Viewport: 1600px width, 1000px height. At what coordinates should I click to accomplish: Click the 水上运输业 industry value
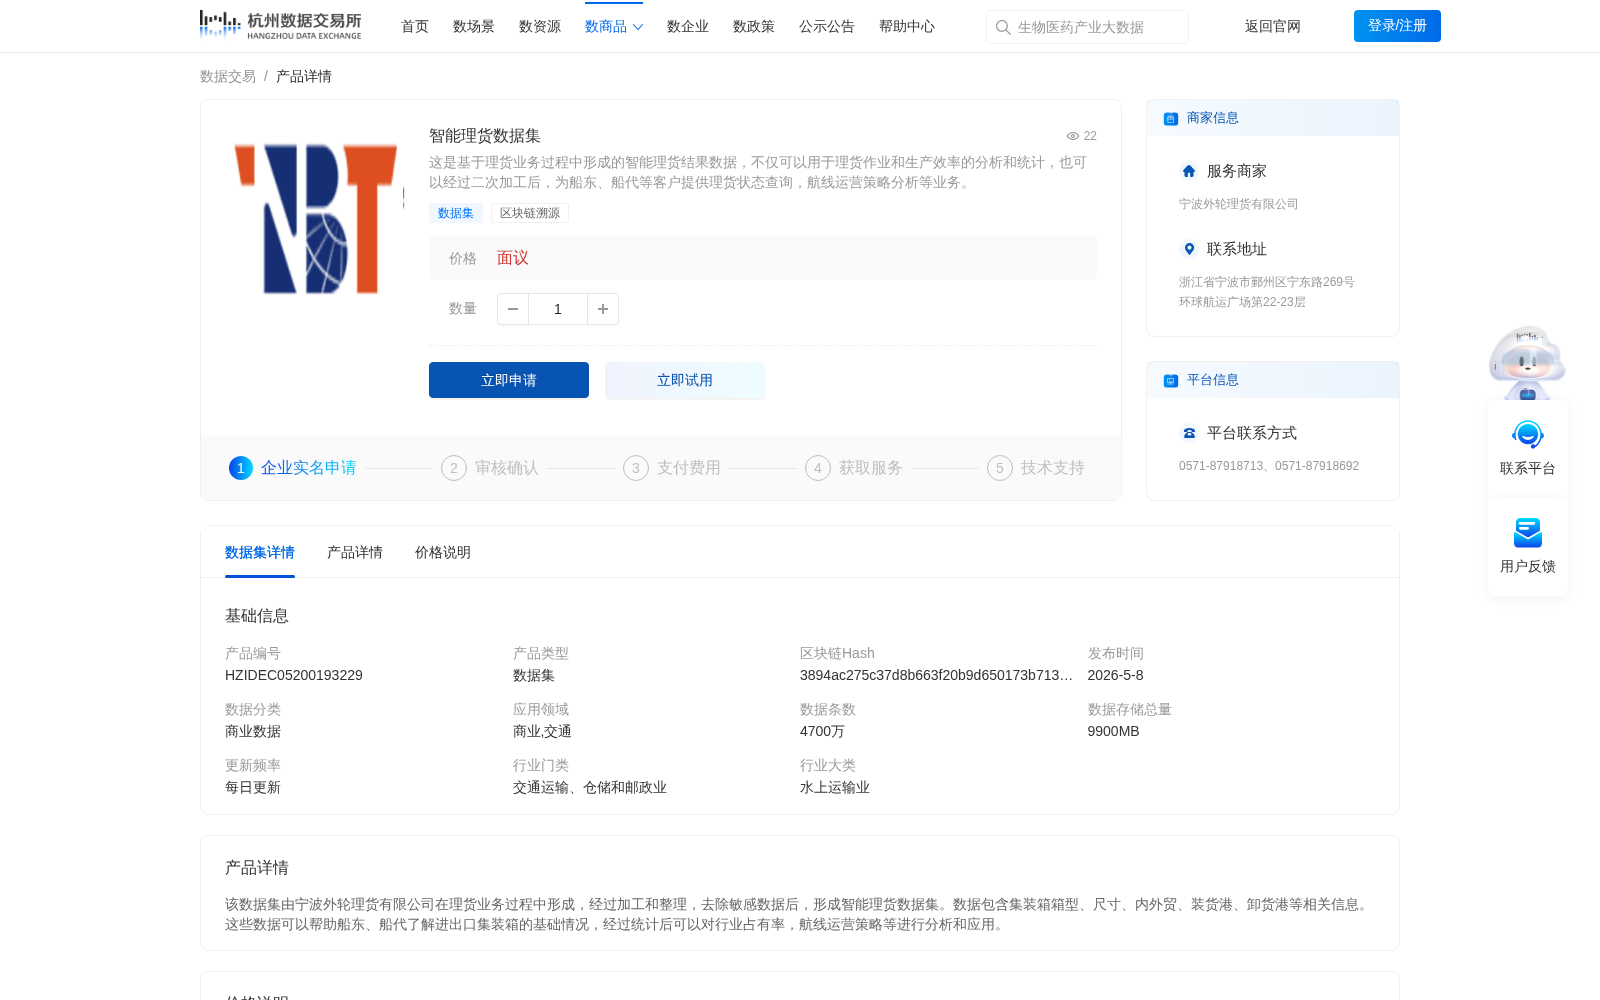[835, 787]
